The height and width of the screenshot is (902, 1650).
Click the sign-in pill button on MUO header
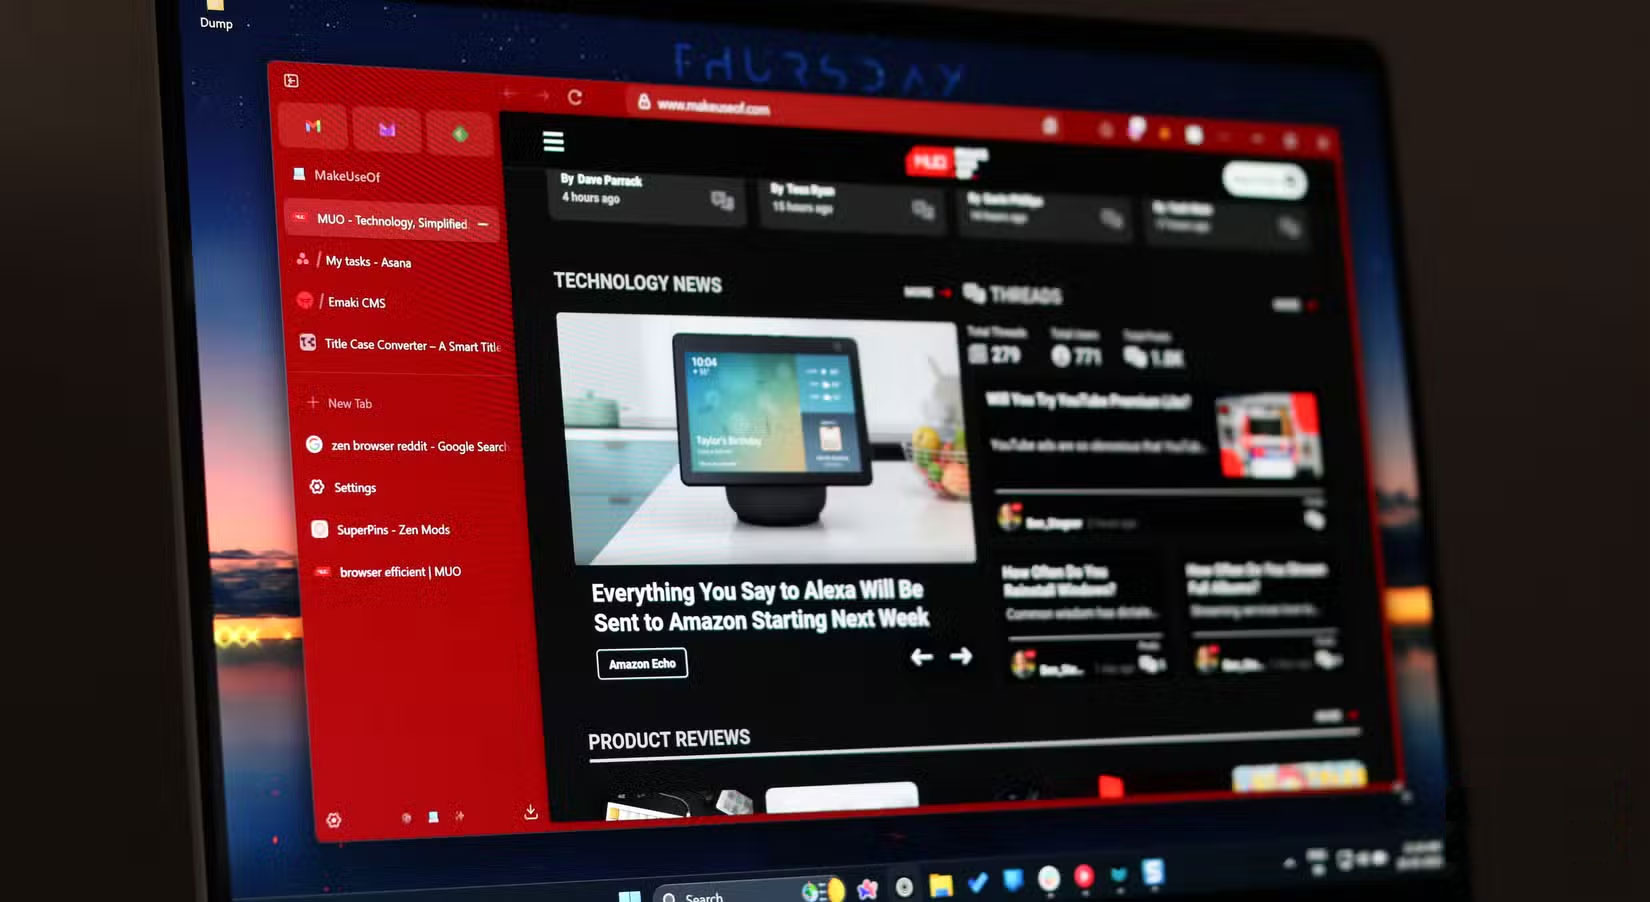[1265, 181]
